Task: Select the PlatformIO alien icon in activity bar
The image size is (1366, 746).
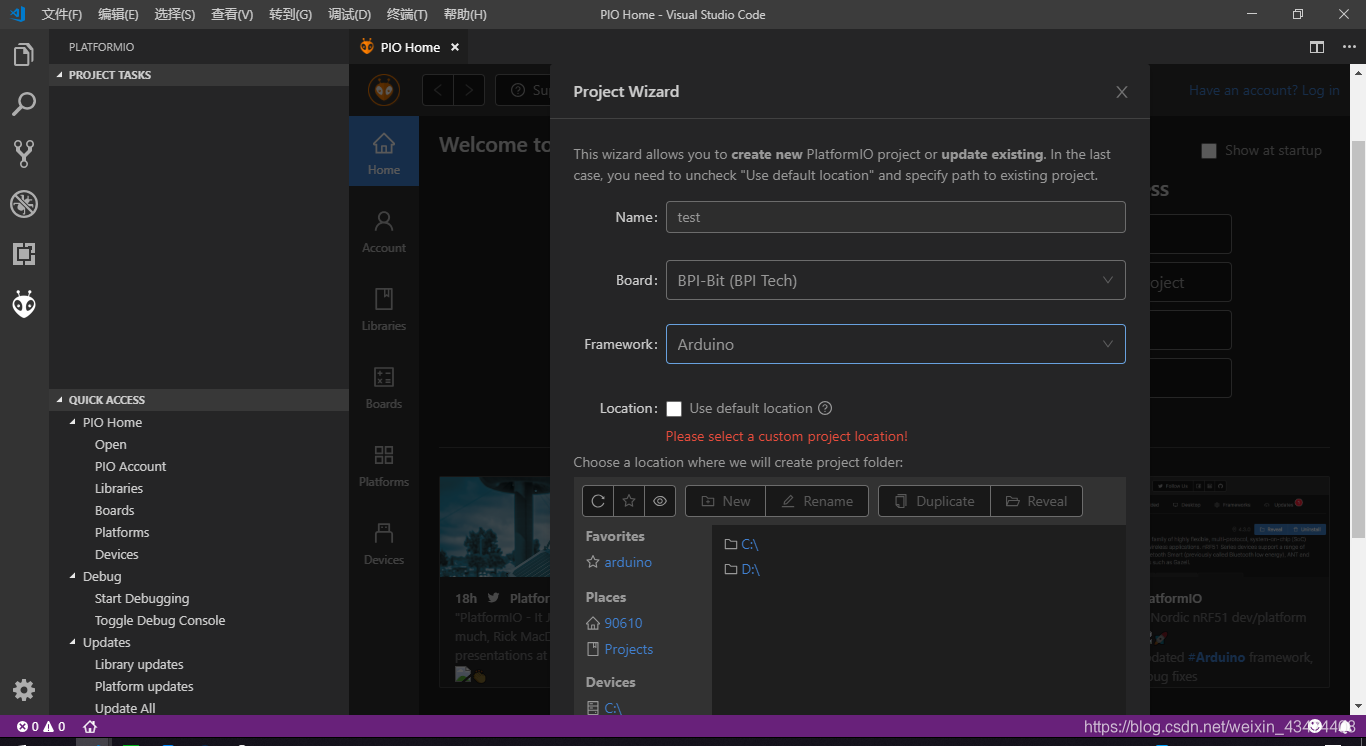Action: coord(24,304)
